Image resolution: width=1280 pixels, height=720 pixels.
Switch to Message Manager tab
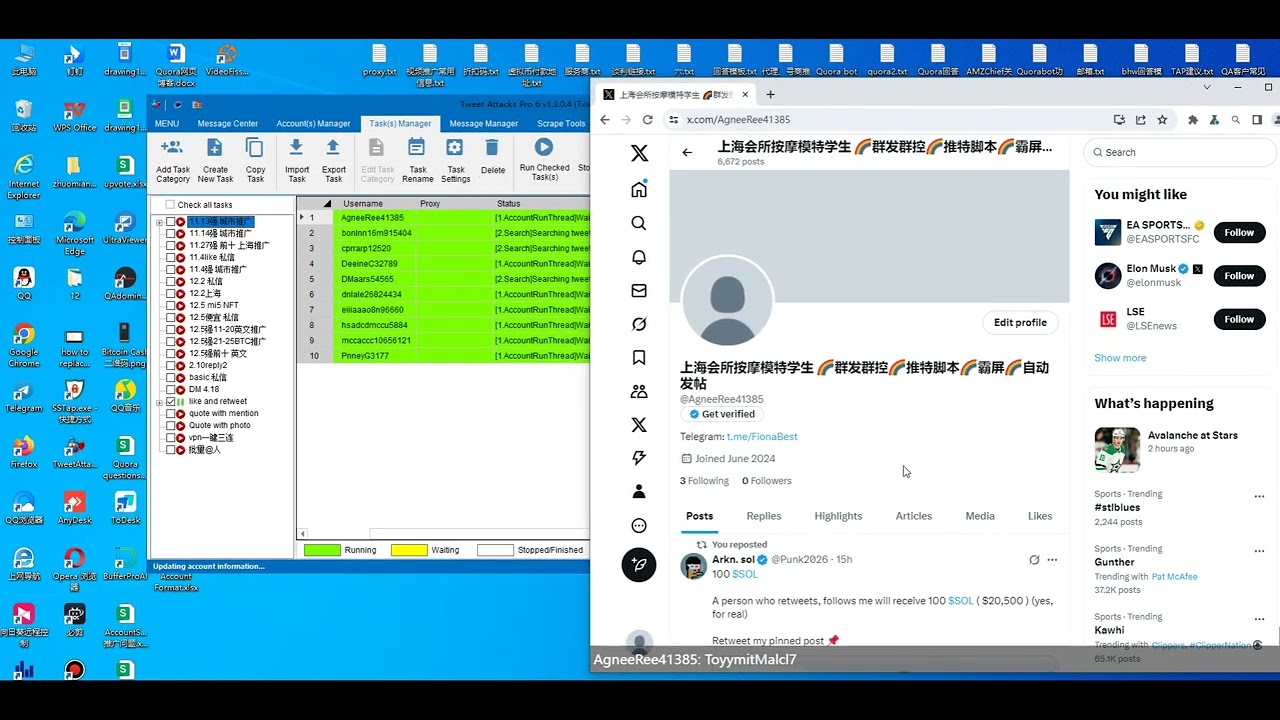tap(484, 124)
